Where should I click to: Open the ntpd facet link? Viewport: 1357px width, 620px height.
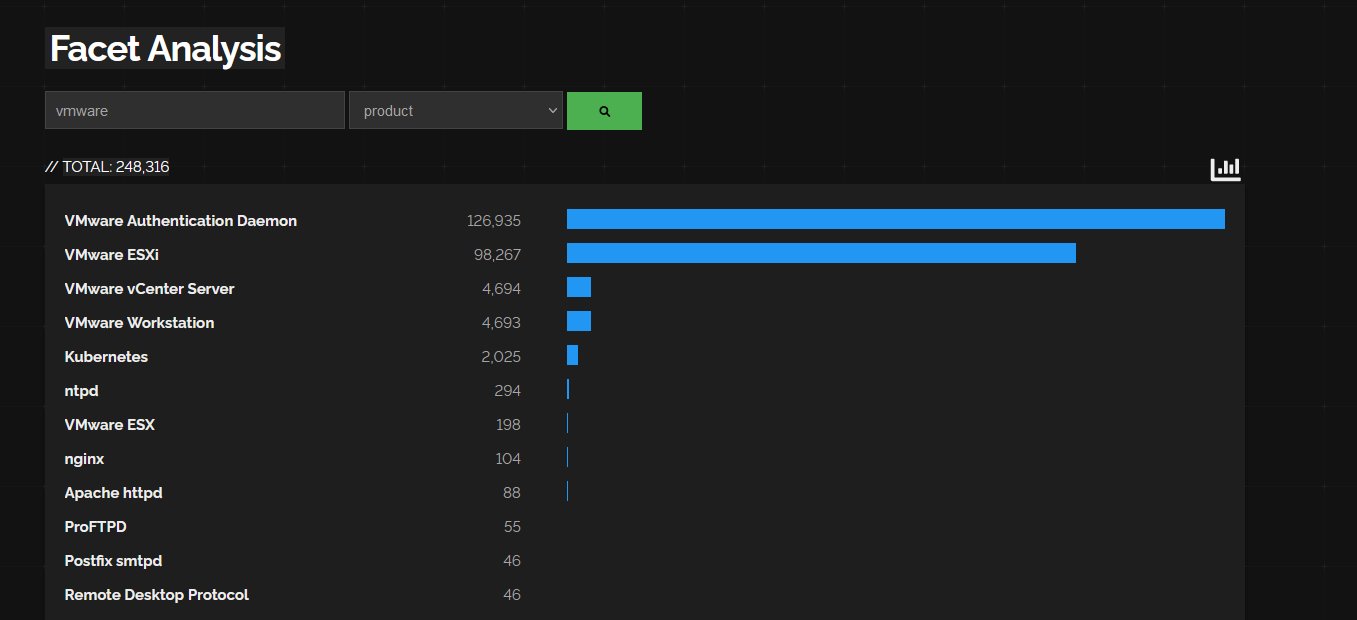point(82,391)
